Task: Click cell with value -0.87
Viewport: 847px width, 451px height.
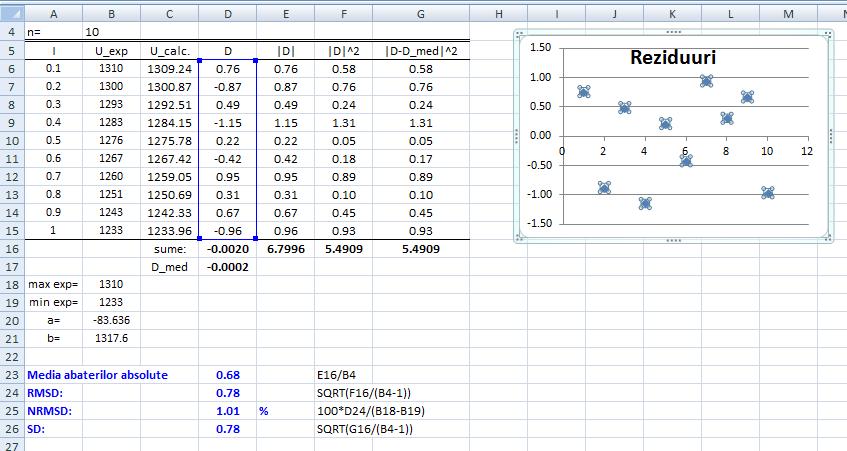Action: coord(227,87)
